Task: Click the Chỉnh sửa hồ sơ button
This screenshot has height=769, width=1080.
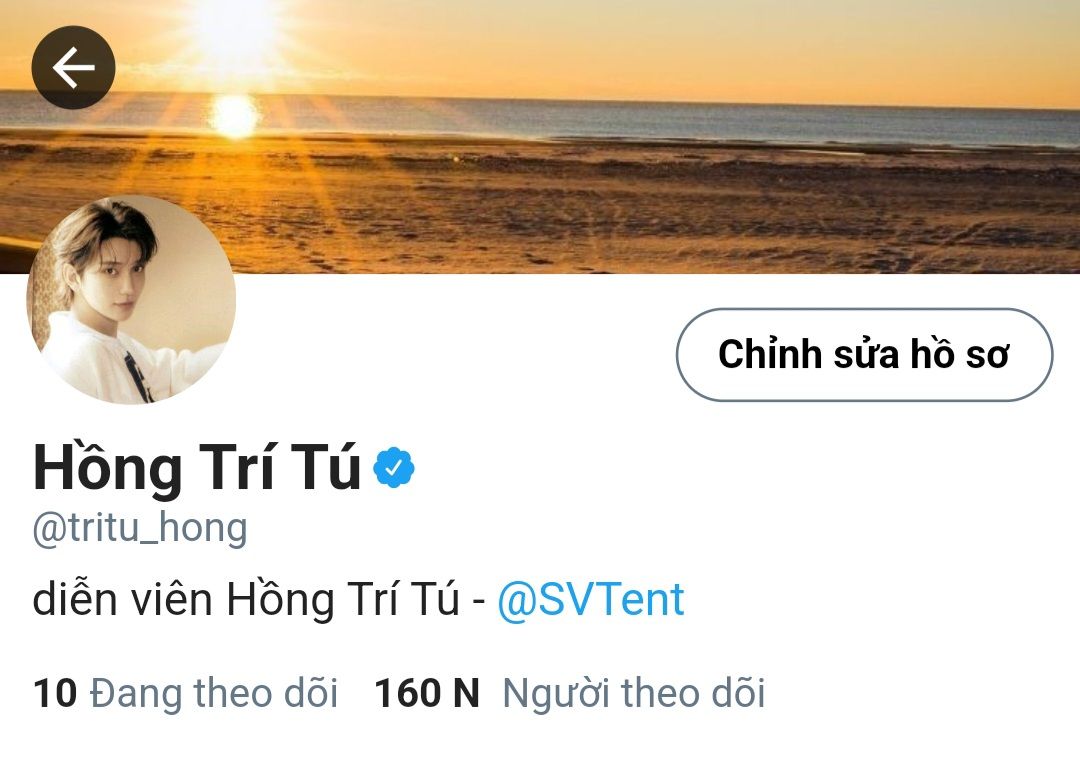Action: pyautogui.click(x=864, y=354)
